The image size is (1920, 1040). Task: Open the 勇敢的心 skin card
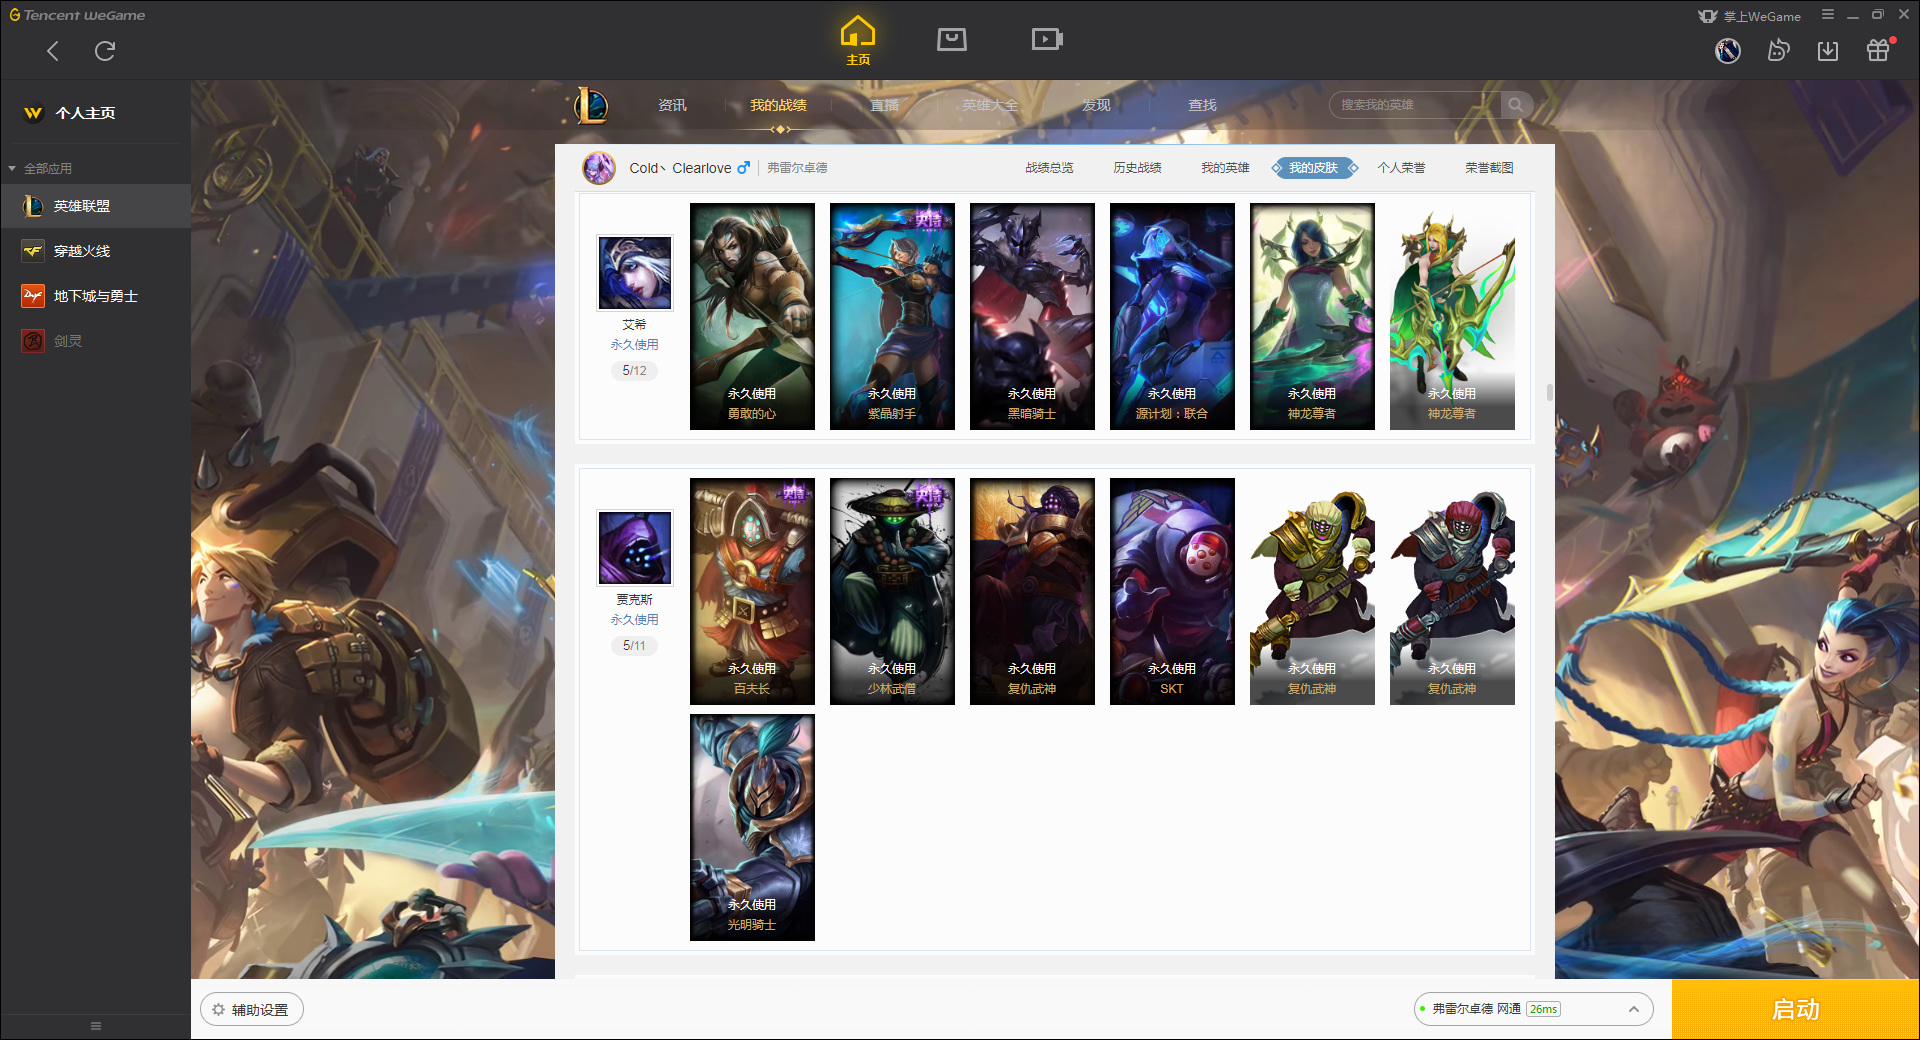pos(752,317)
